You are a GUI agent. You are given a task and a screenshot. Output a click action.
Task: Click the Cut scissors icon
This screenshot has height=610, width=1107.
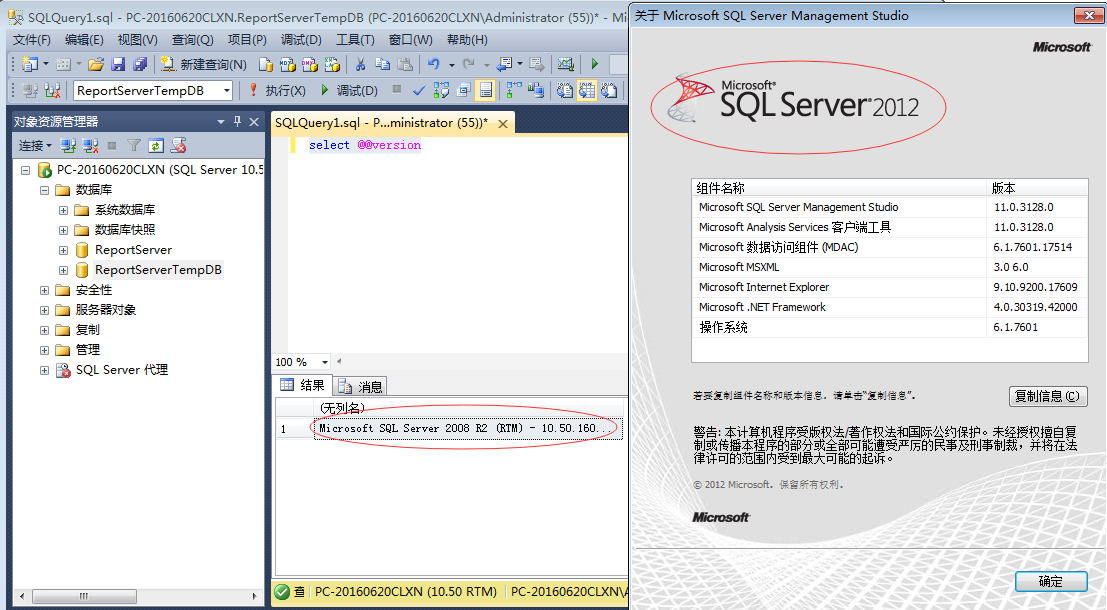pos(360,64)
